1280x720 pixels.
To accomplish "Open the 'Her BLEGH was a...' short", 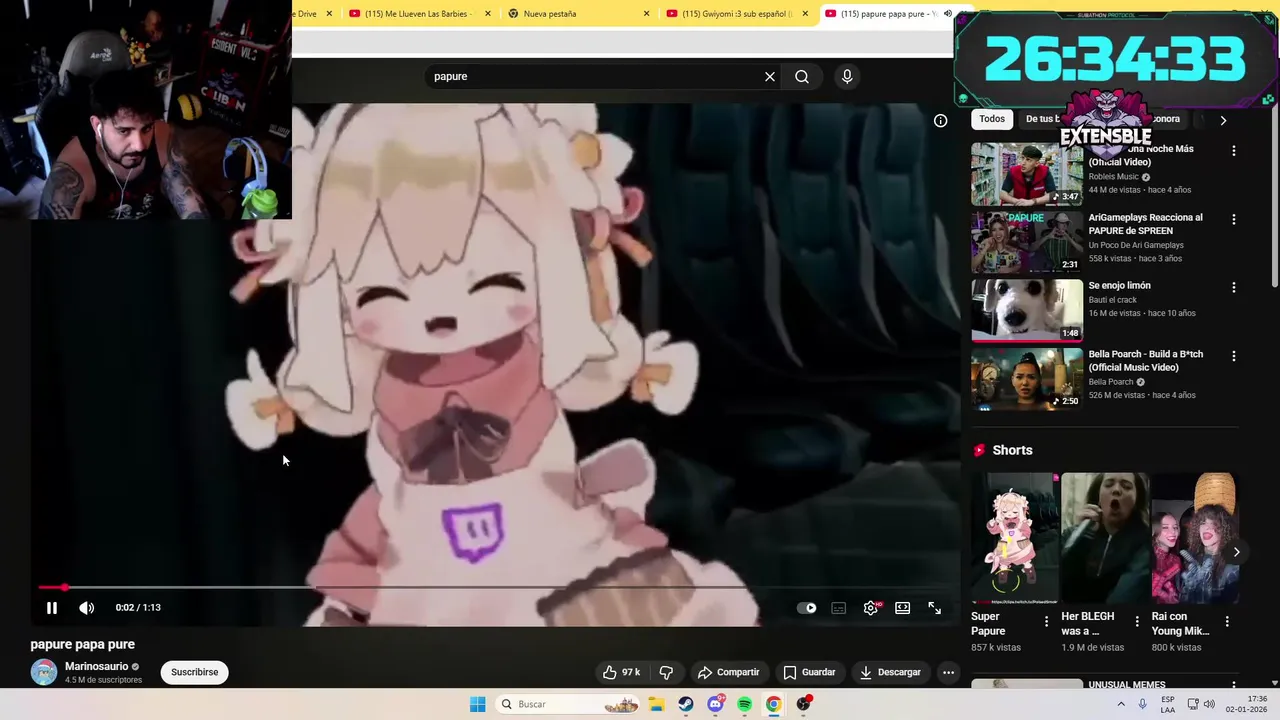I will coord(1104,539).
